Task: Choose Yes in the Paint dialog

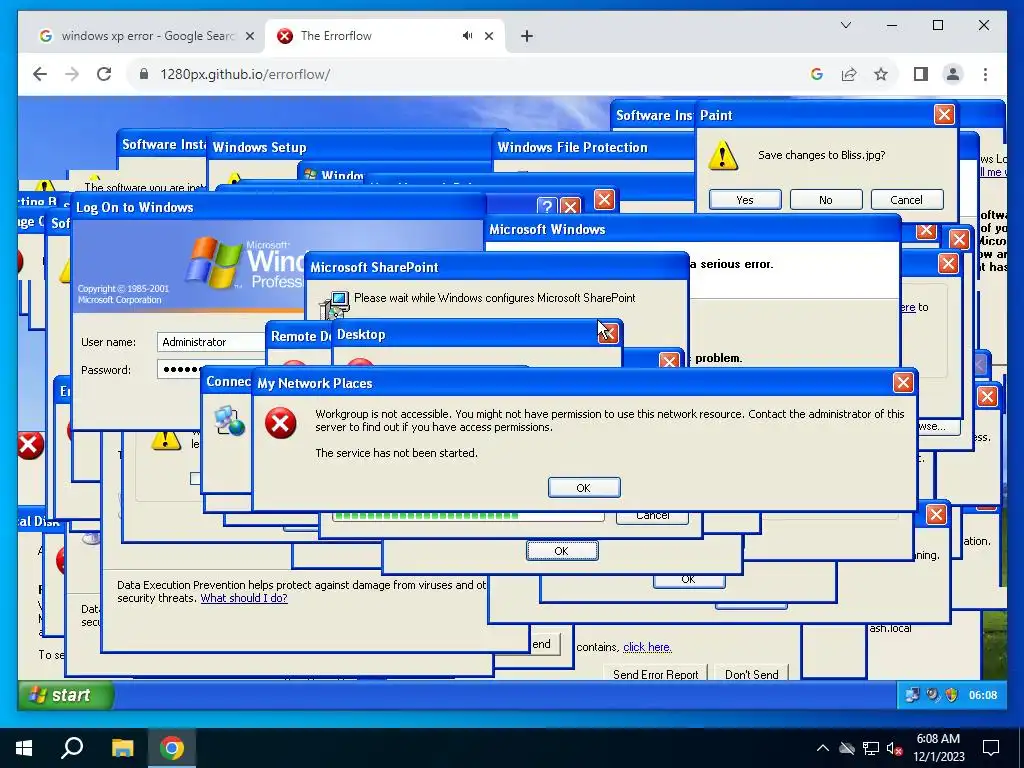Action: point(745,200)
